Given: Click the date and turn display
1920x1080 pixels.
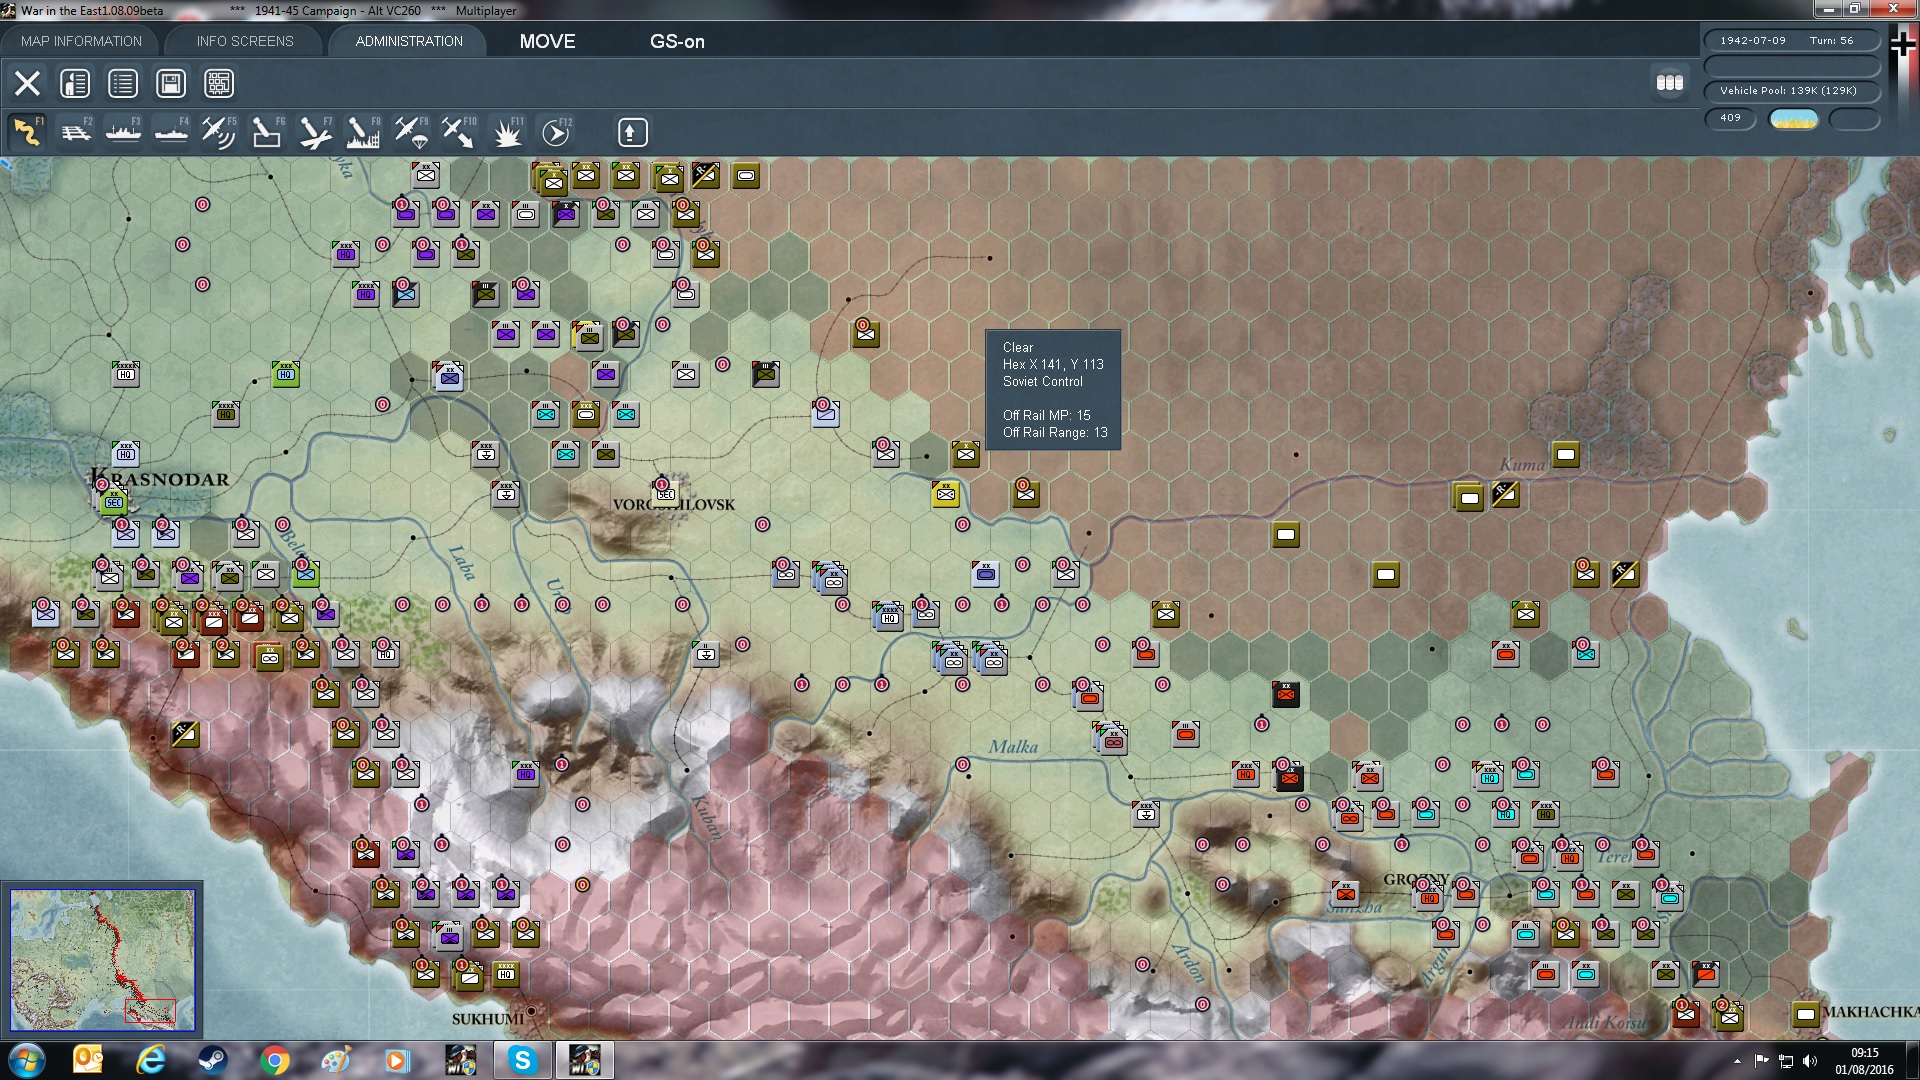Looking at the screenshot, I should pyautogui.click(x=1791, y=41).
